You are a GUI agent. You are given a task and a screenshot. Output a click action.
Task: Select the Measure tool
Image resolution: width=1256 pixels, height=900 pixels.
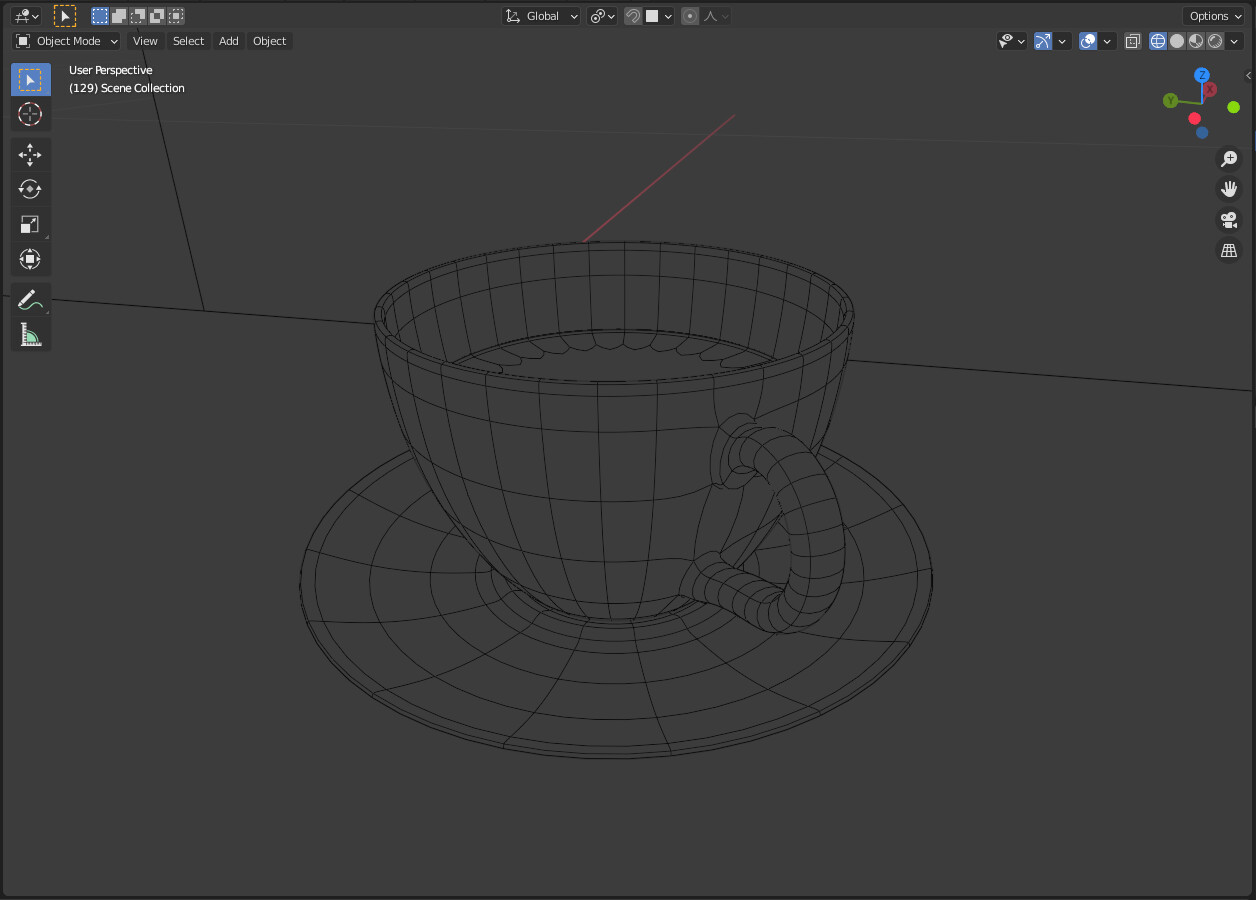[30, 333]
